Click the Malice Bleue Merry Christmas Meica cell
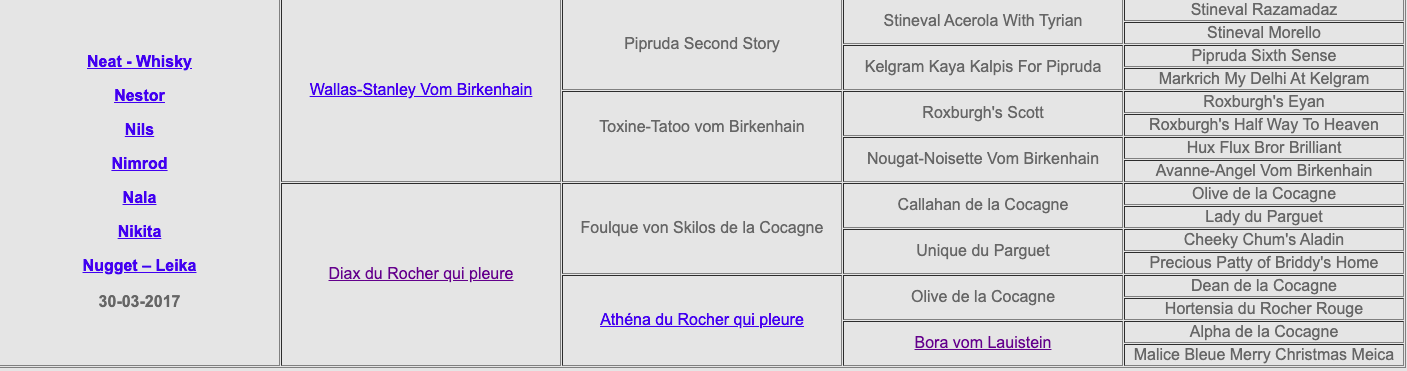 click(x=1264, y=355)
